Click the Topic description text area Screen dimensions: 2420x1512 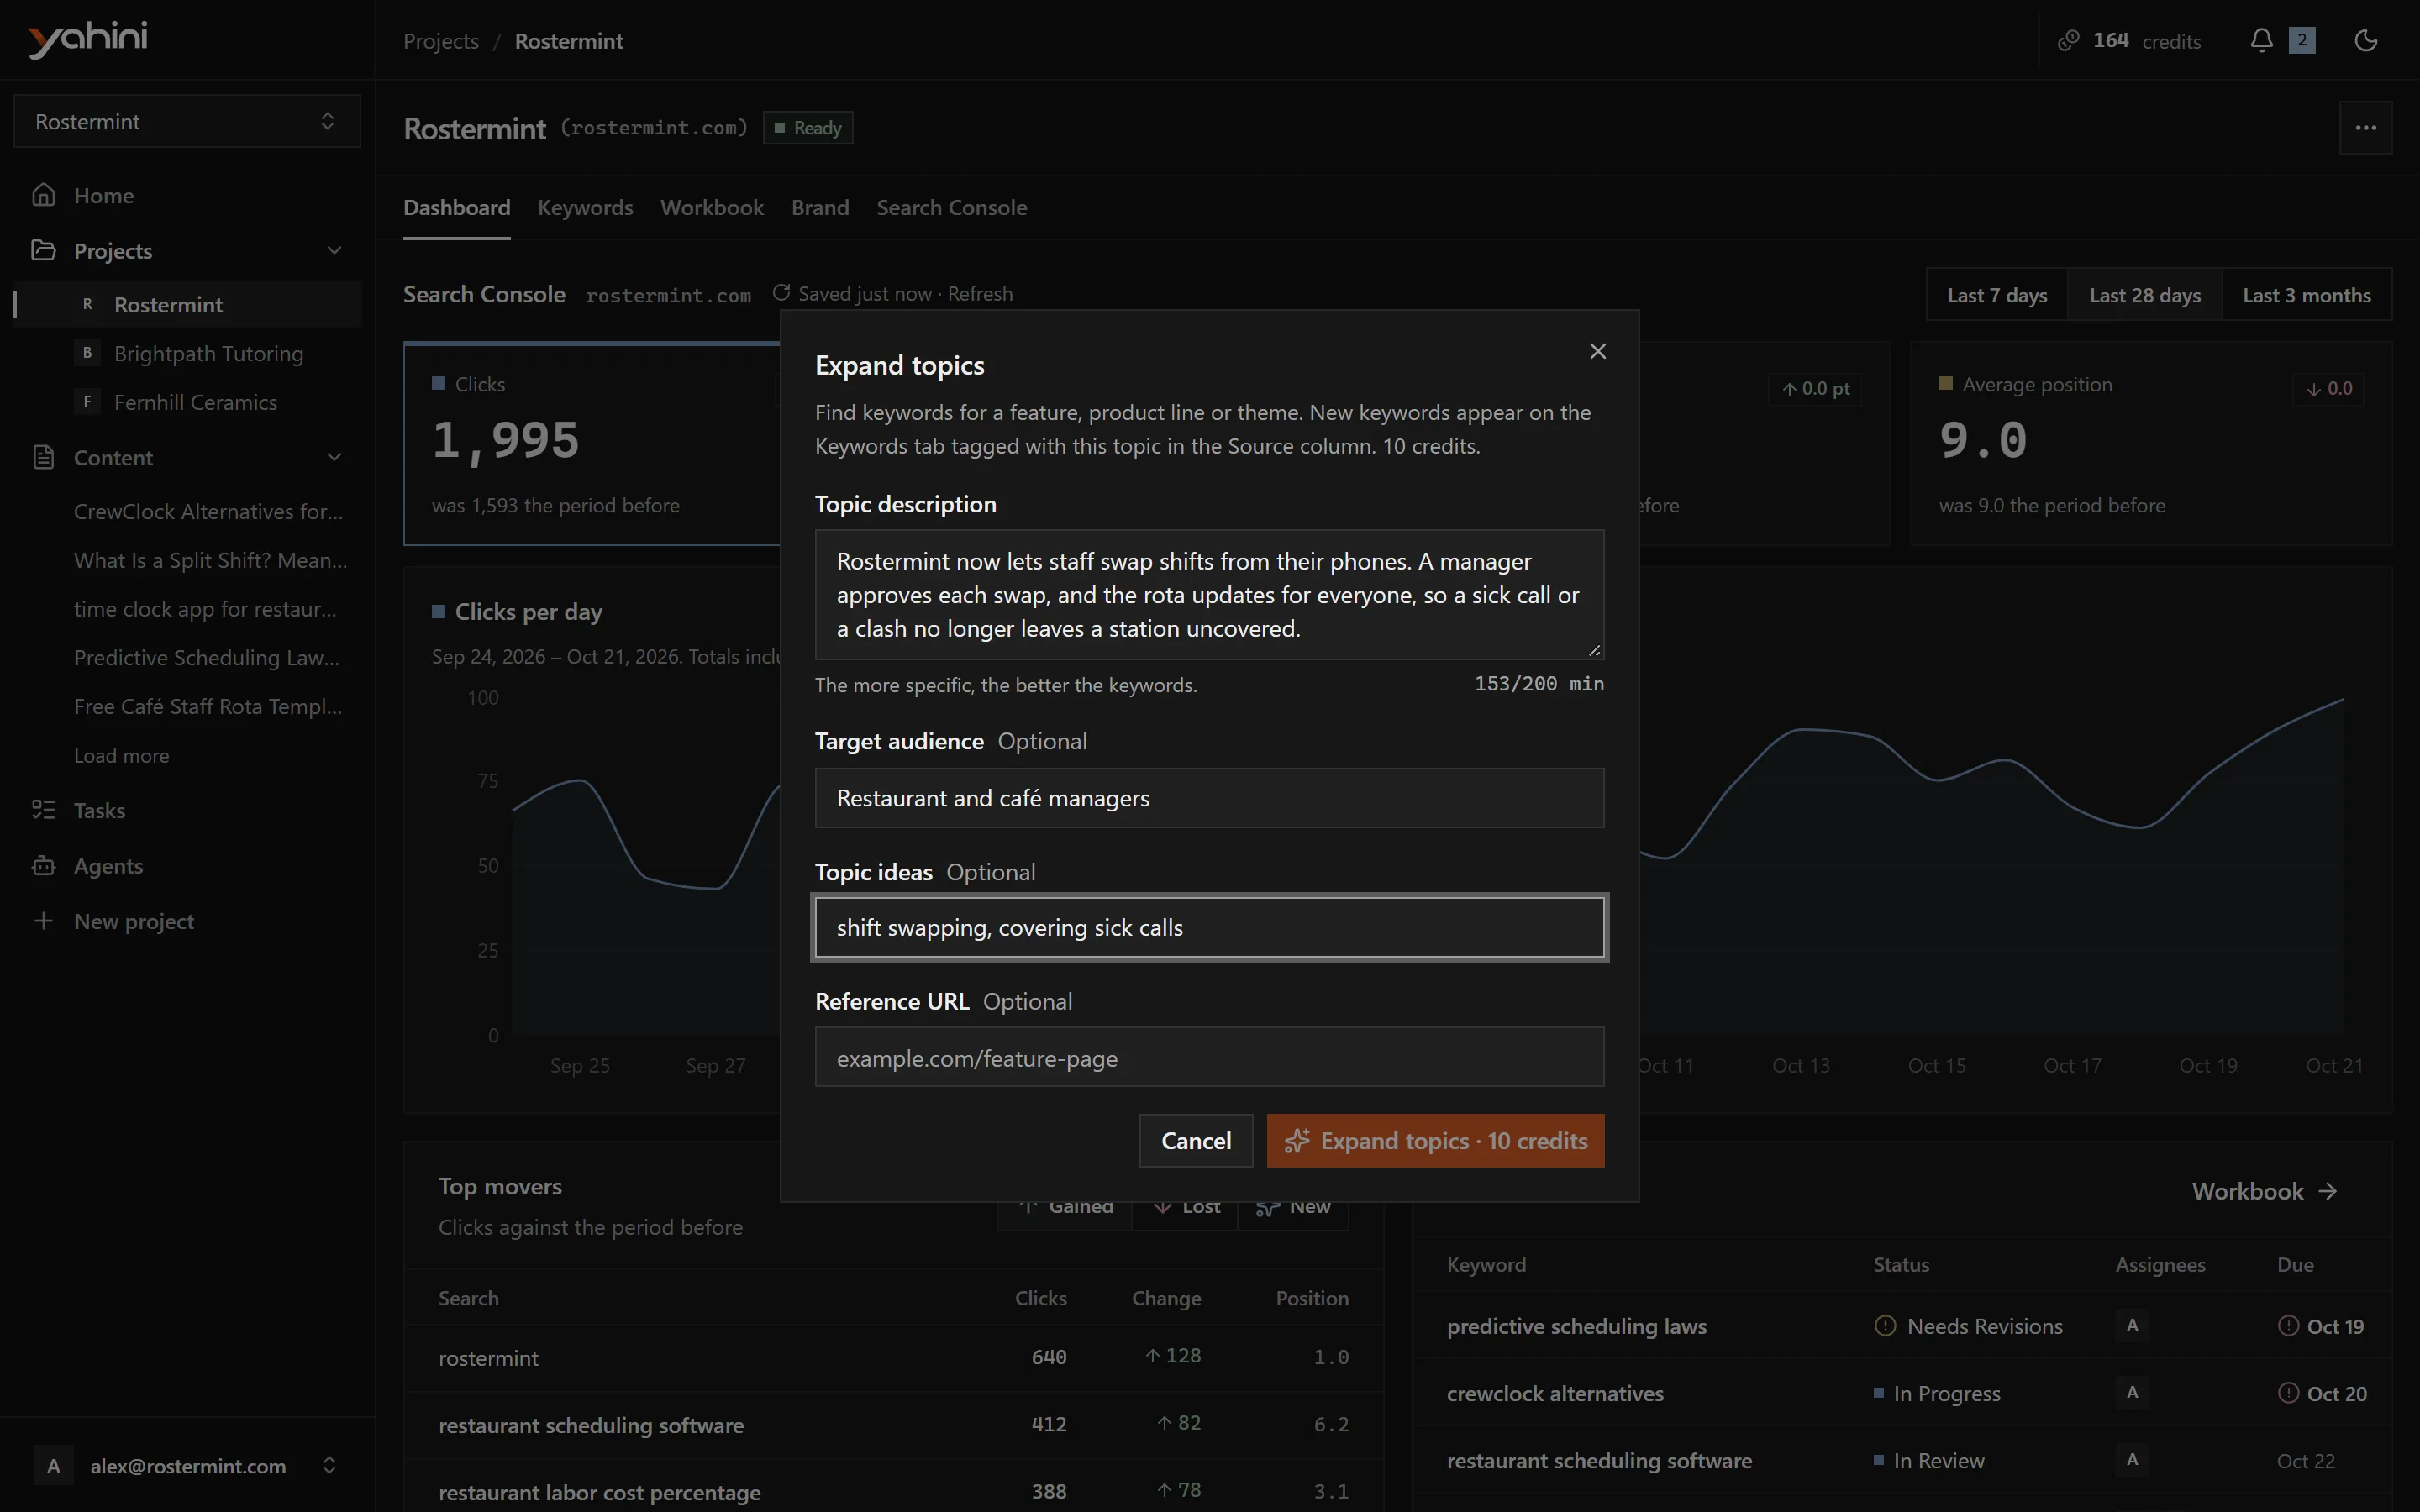[x=1209, y=595]
